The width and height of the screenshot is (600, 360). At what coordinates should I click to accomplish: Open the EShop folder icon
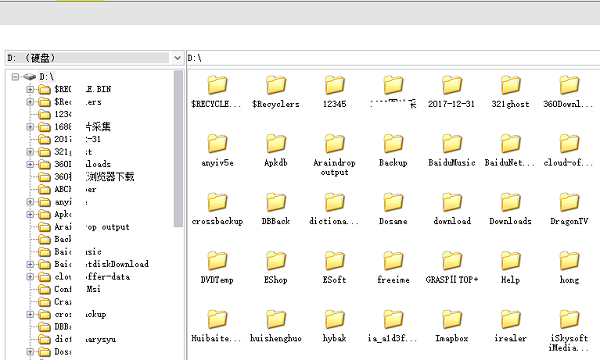276,260
